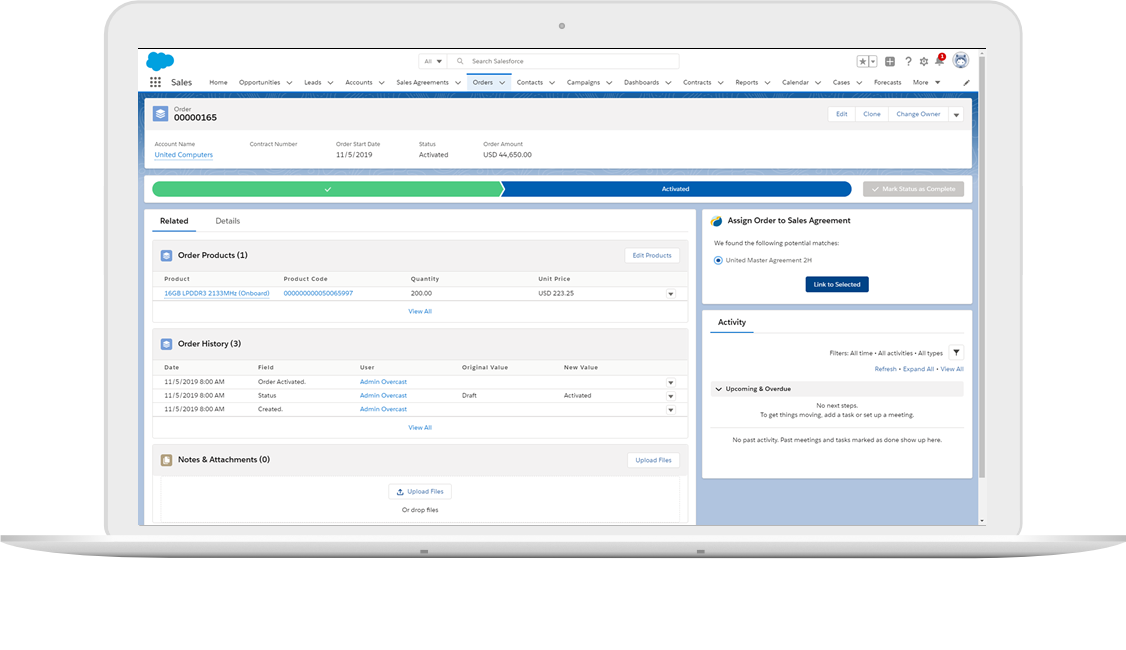Open the user profile avatar
The height and width of the screenshot is (650, 1126).
tap(961, 61)
